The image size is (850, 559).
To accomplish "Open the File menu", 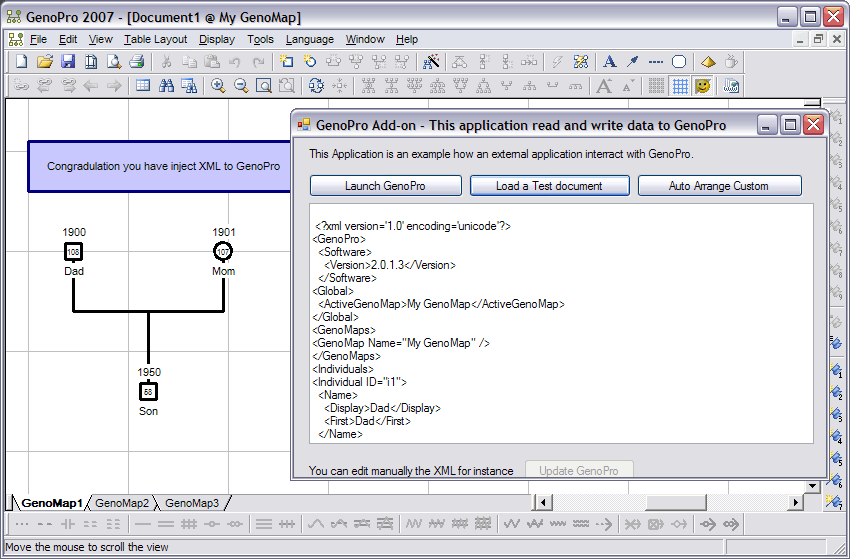I will 38,39.
